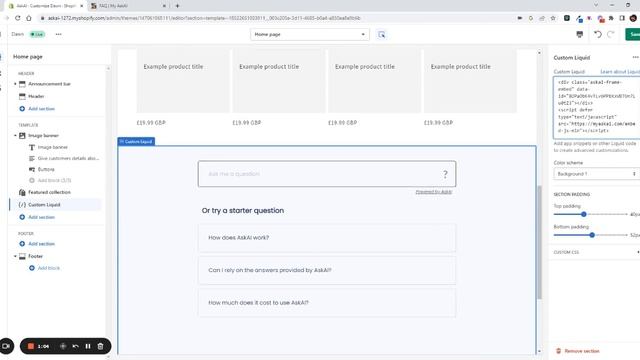The width and height of the screenshot is (640, 360).
Task: Open browser tab search chevron
Action: [596, 5]
